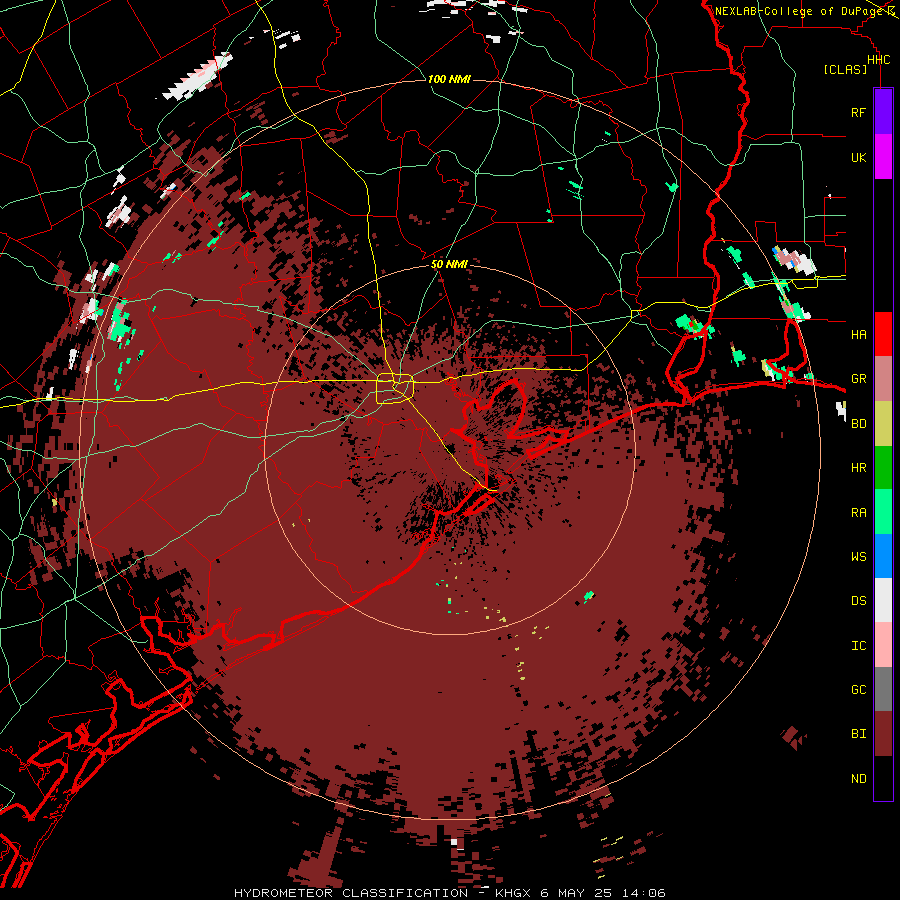The width and height of the screenshot is (900, 900).
Task: Click the RA legend label
Action: [x=858, y=512]
